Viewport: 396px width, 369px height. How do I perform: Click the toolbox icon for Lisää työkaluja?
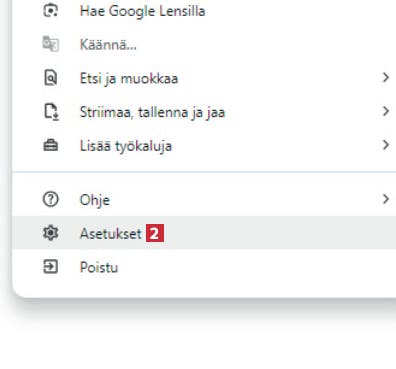51,146
